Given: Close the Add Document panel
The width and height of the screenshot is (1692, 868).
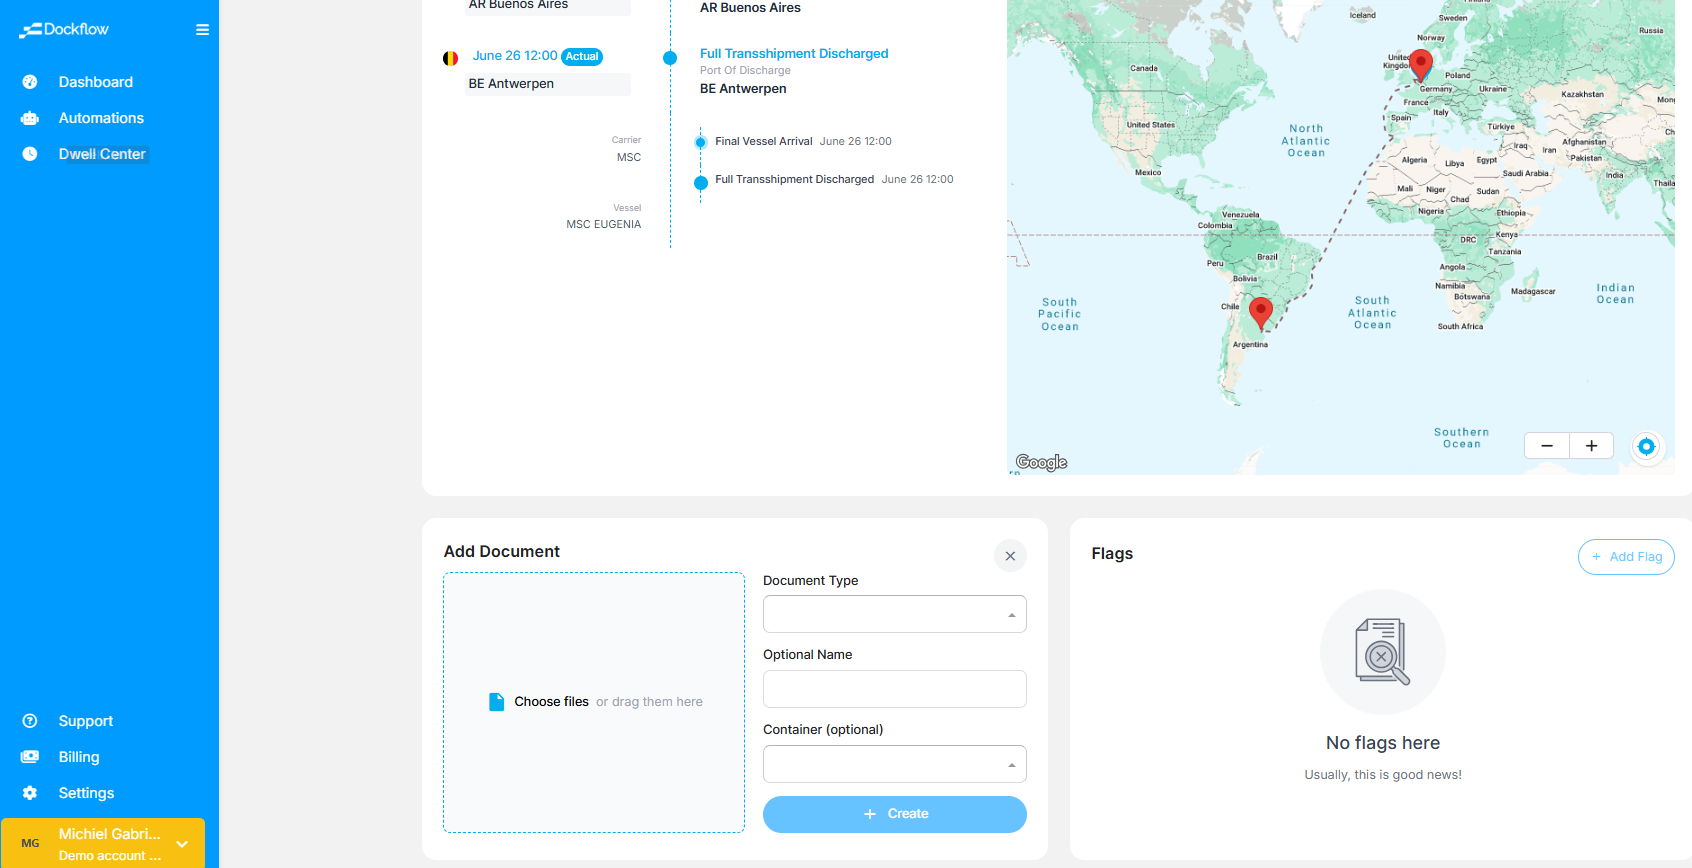Looking at the screenshot, I should [x=1010, y=556].
